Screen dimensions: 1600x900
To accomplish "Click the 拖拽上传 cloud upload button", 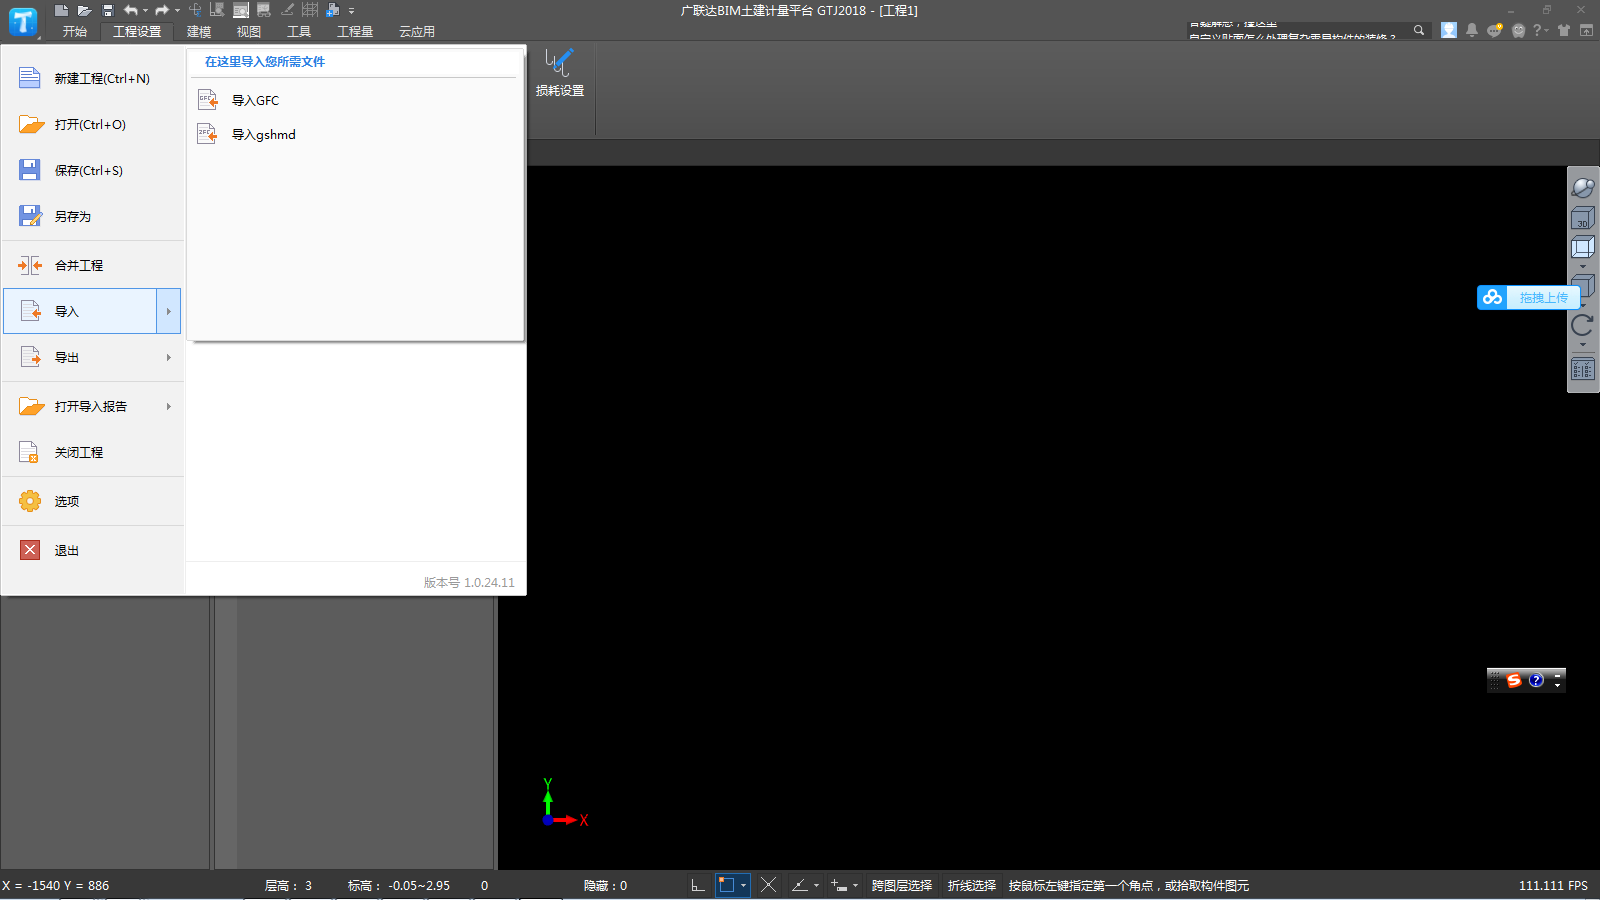I will [x=1529, y=297].
